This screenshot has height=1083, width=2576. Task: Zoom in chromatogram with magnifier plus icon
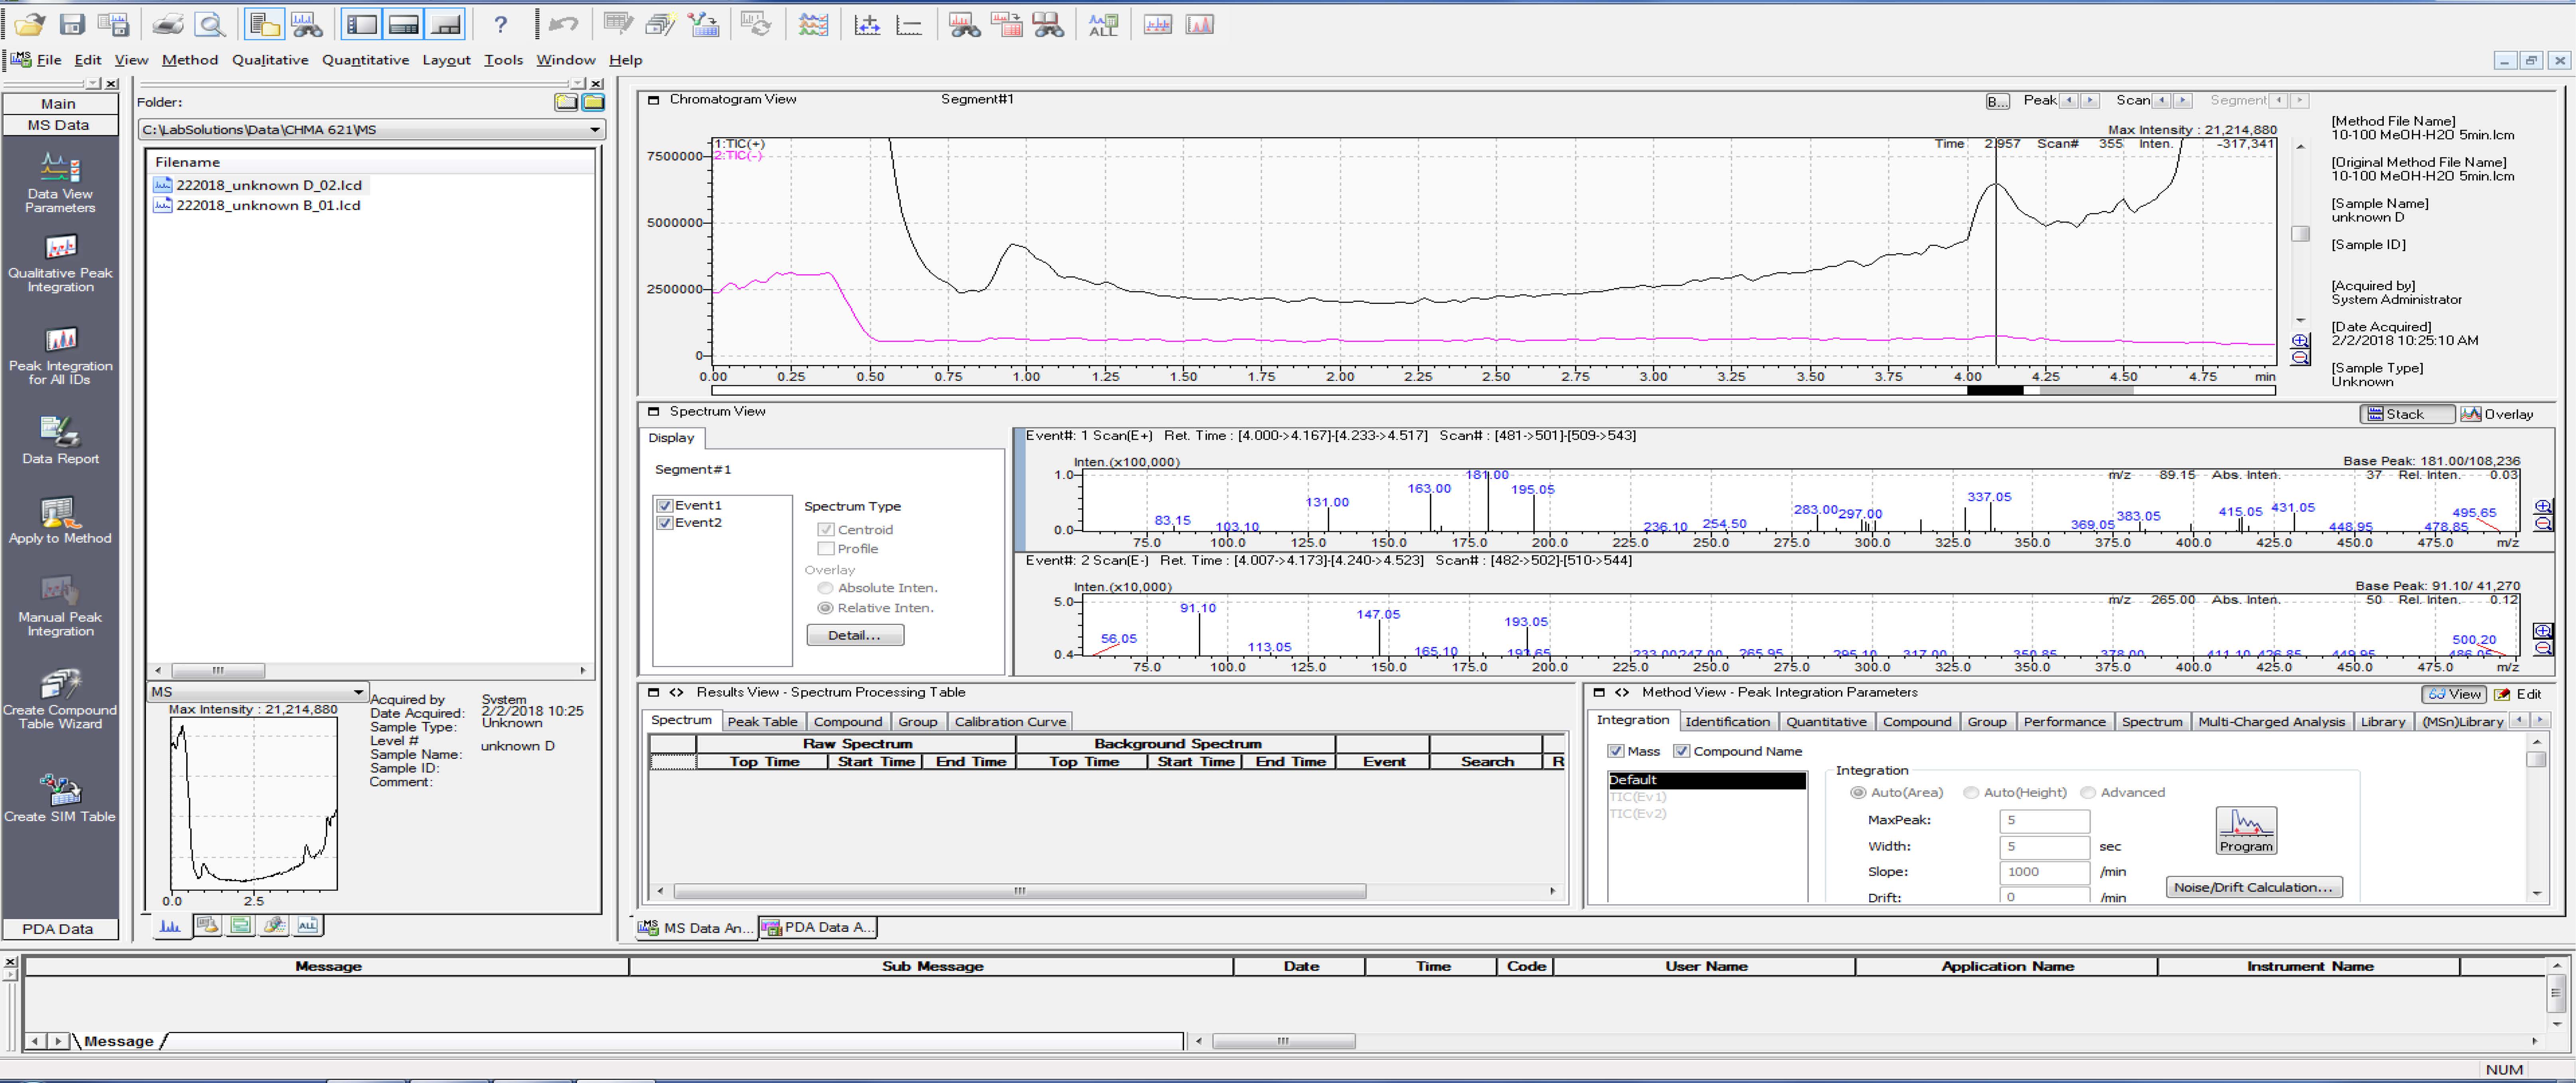click(2300, 340)
